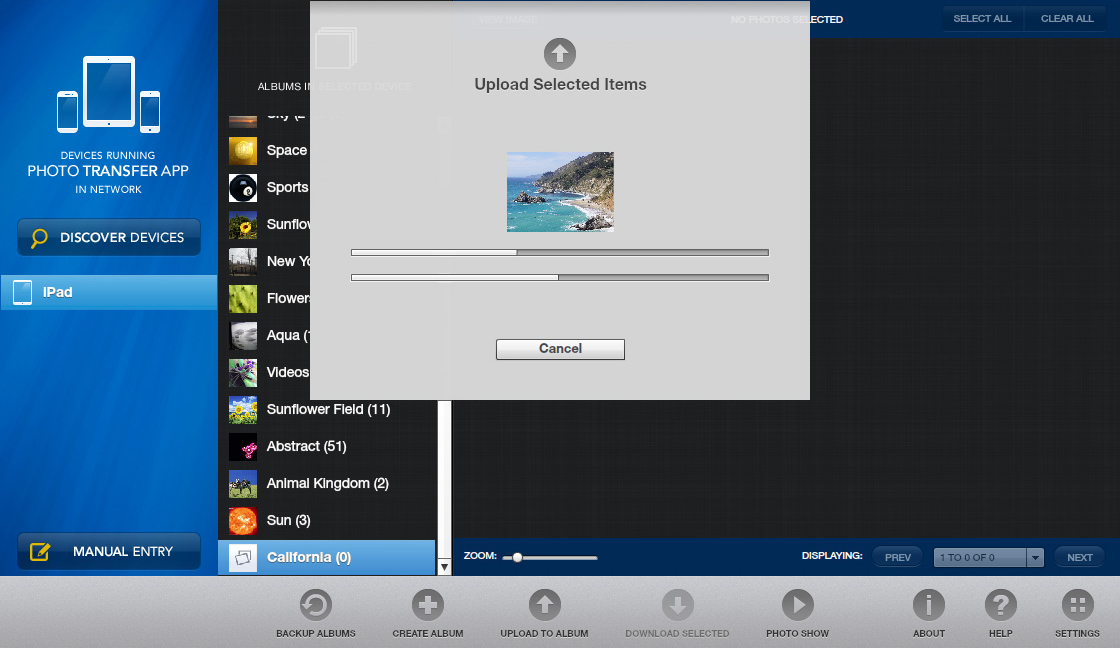Click the Upload to Album icon

tap(544, 605)
